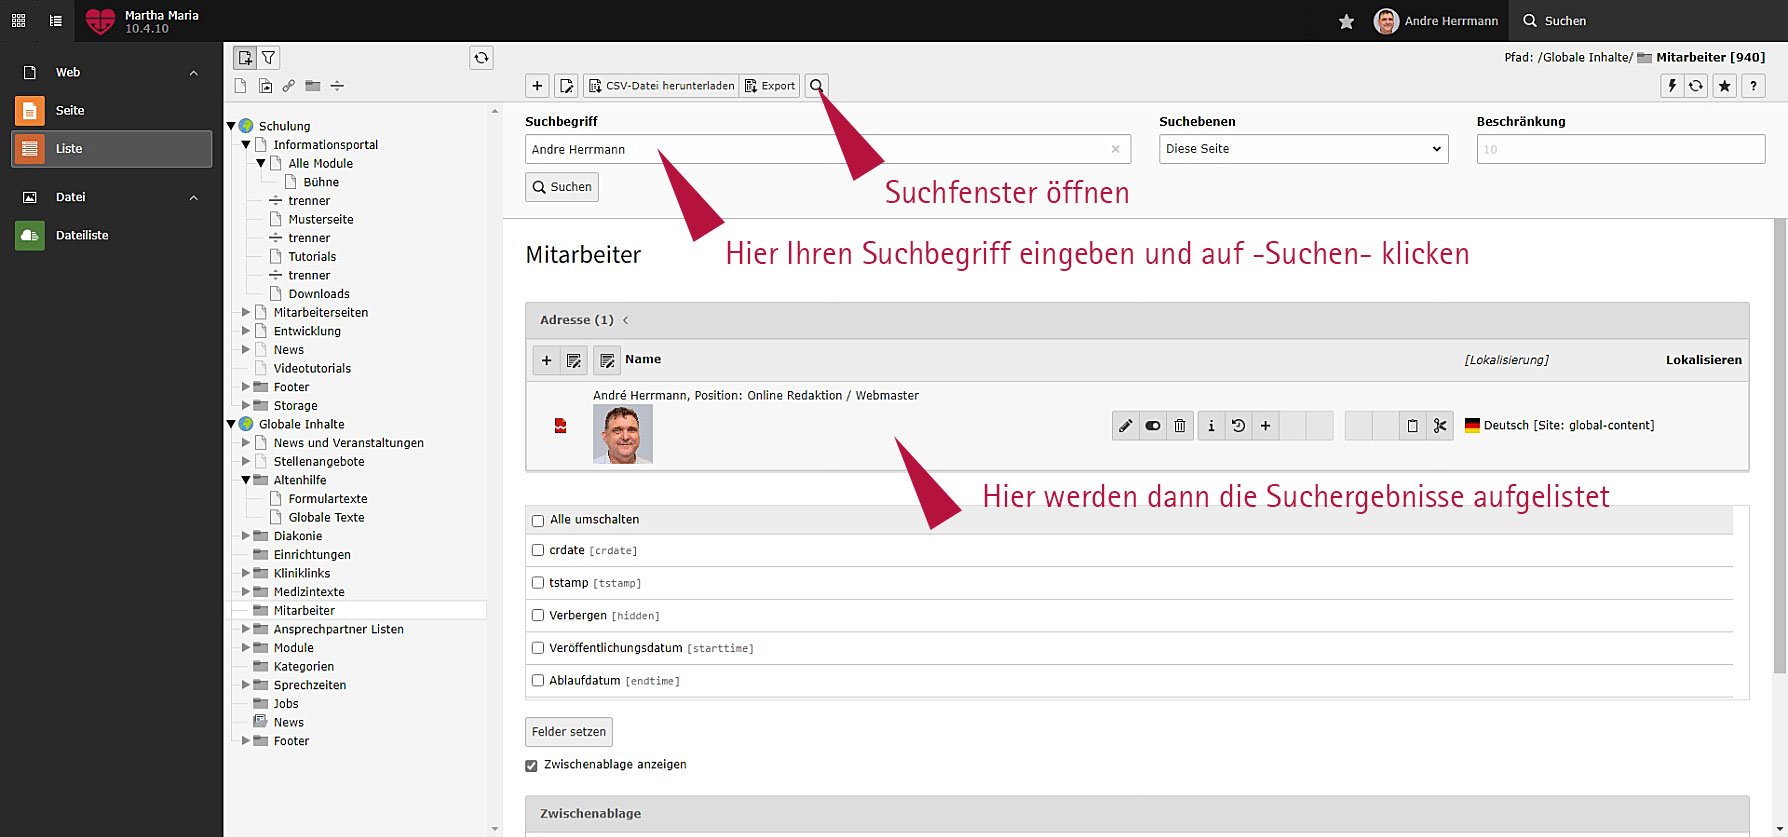Click the Suchen button below Suchbegriff
The height and width of the screenshot is (837, 1788).
[x=562, y=187]
